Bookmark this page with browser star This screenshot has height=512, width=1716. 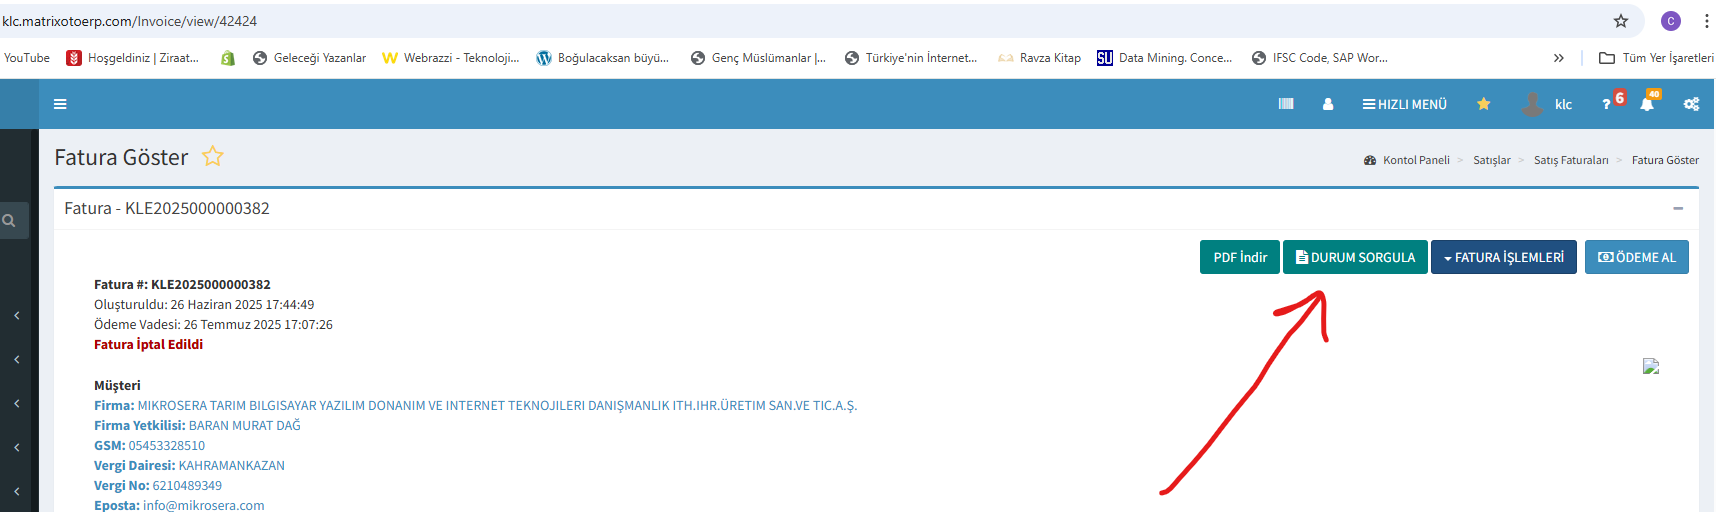click(x=1621, y=21)
